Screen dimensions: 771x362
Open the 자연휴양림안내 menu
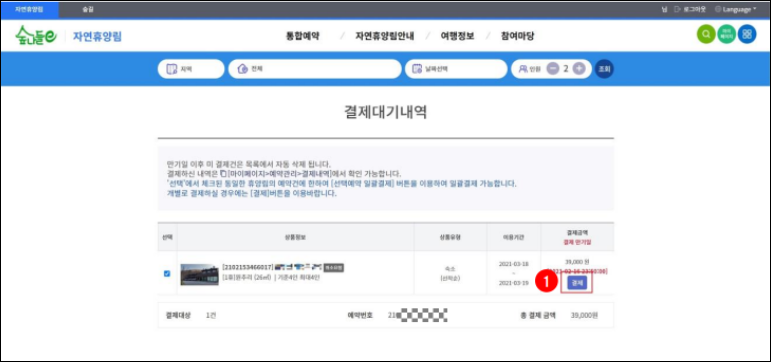click(385, 36)
